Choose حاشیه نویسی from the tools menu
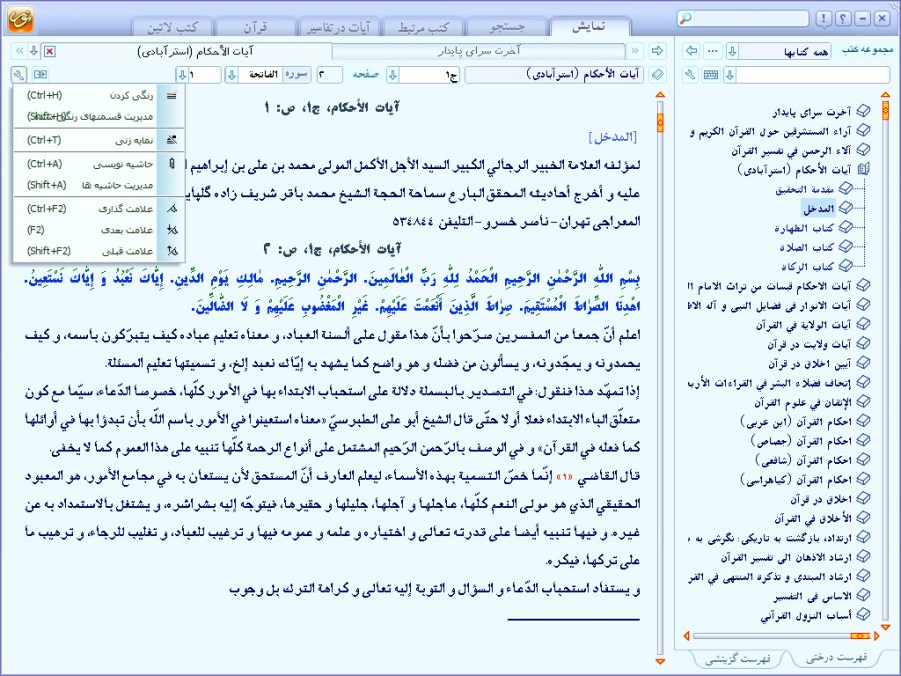Image resolution: width=901 pixels, height=676 pixels. click(98, 164)
